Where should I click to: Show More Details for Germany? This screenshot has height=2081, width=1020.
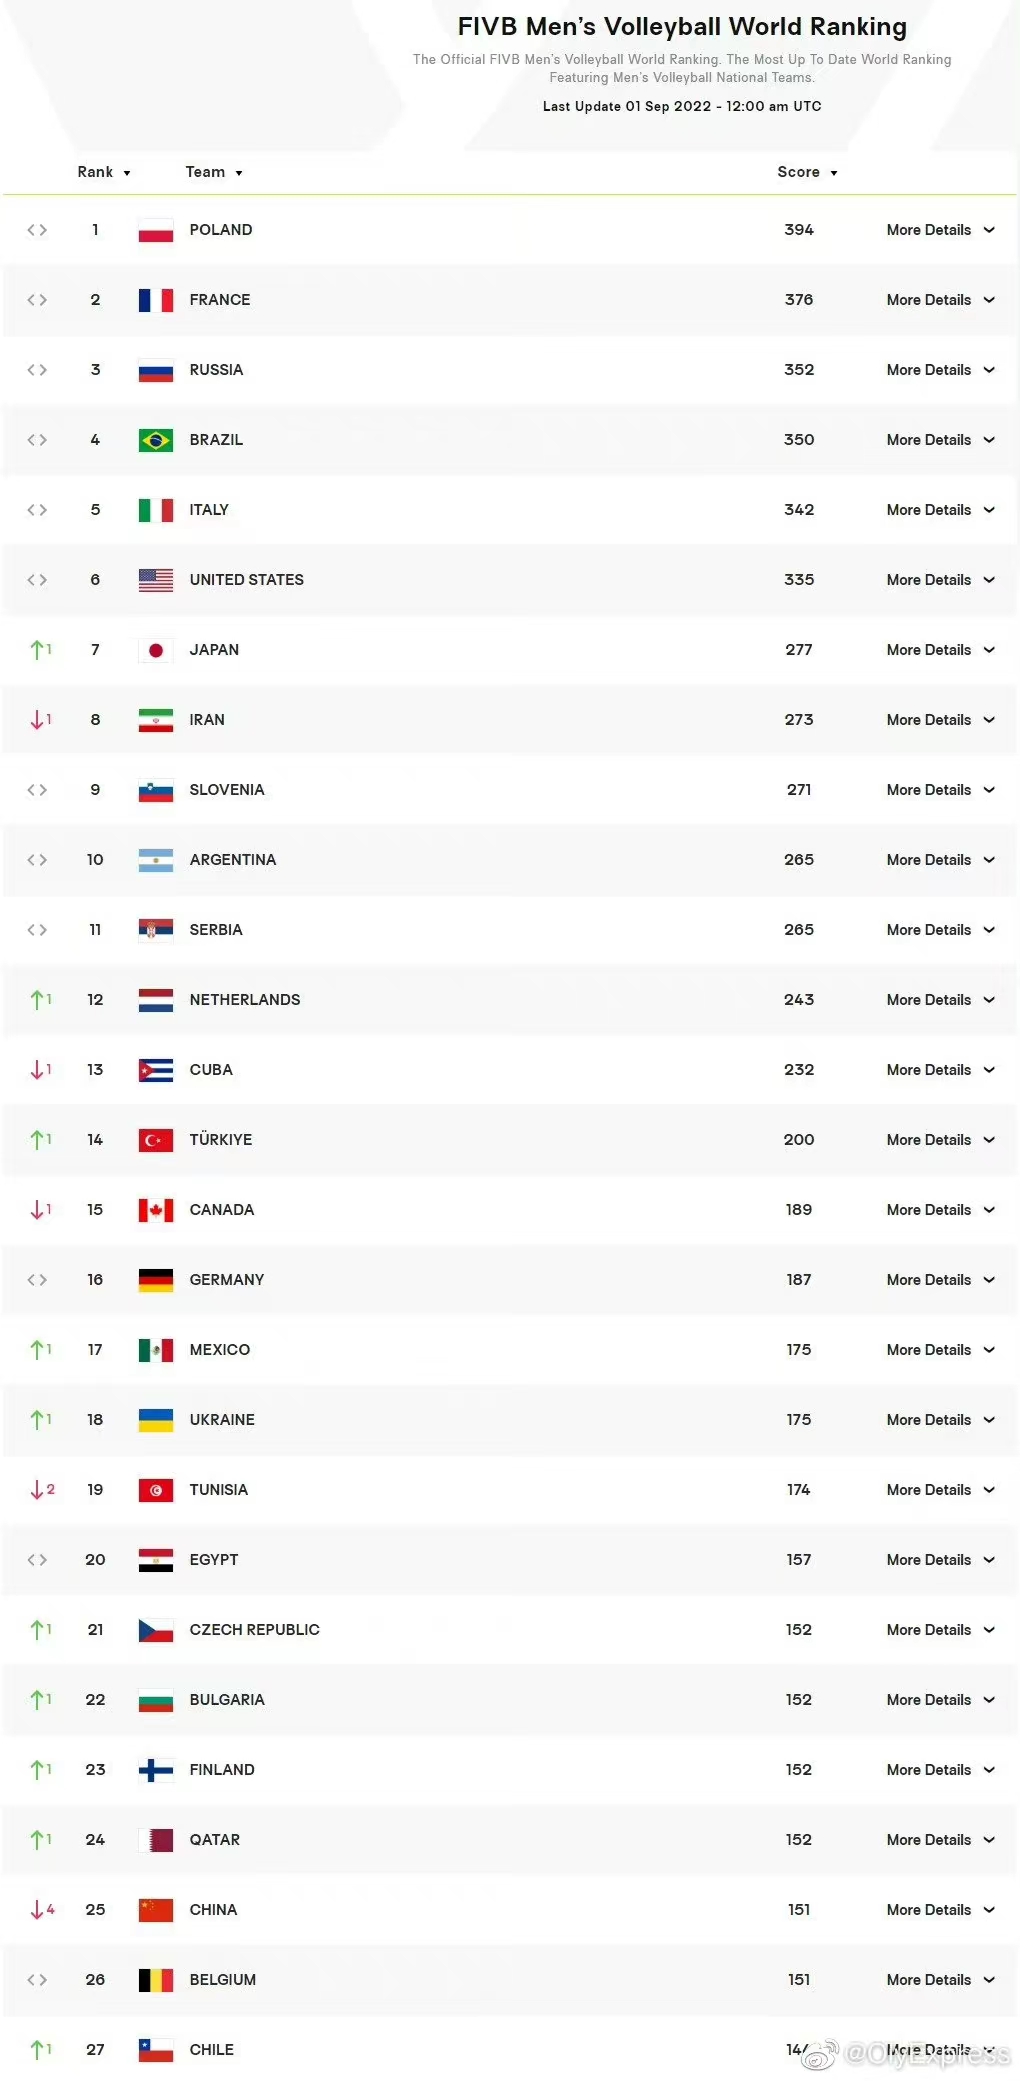[940, 1280]
